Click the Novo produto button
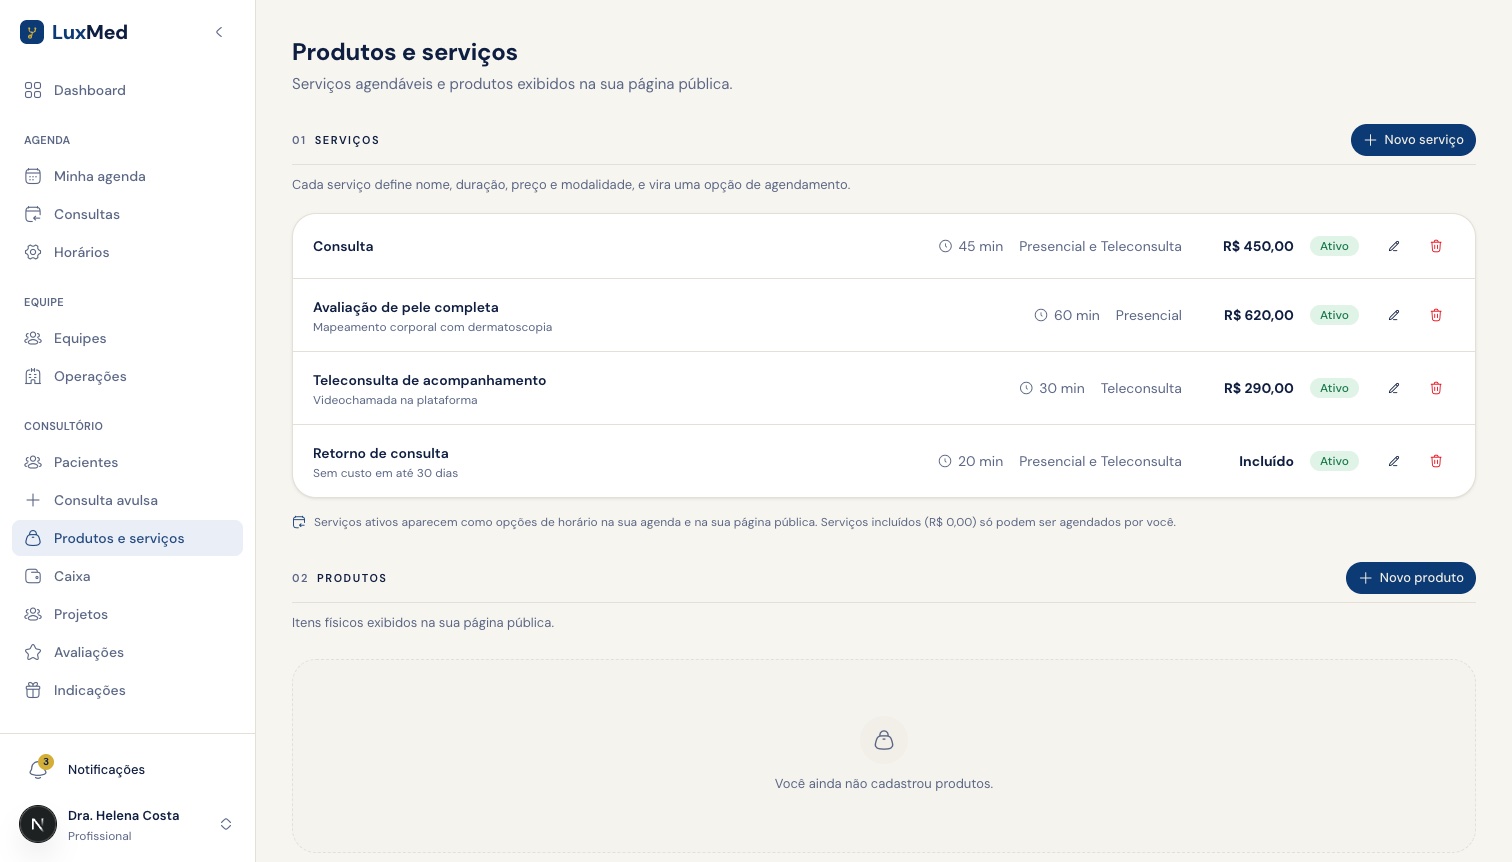Image resolution: width=1512 pixels, height=862 pixels. pyautogui.click(x=1411, y=578)
